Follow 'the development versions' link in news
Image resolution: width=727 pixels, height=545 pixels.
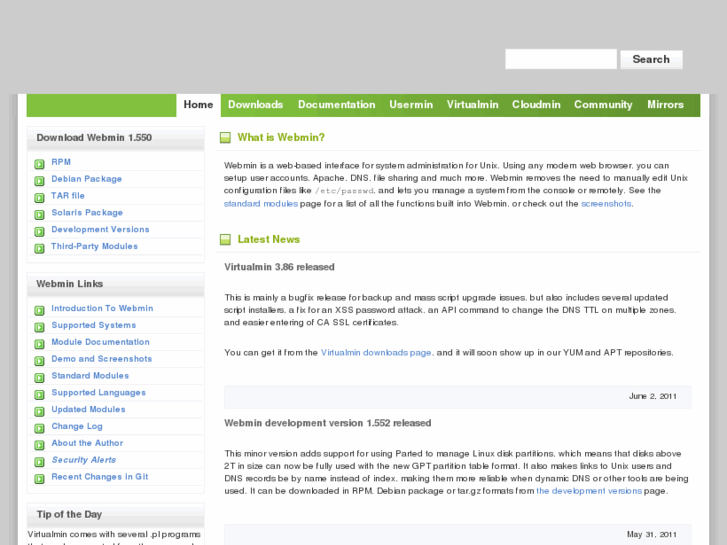coord(589,491)
